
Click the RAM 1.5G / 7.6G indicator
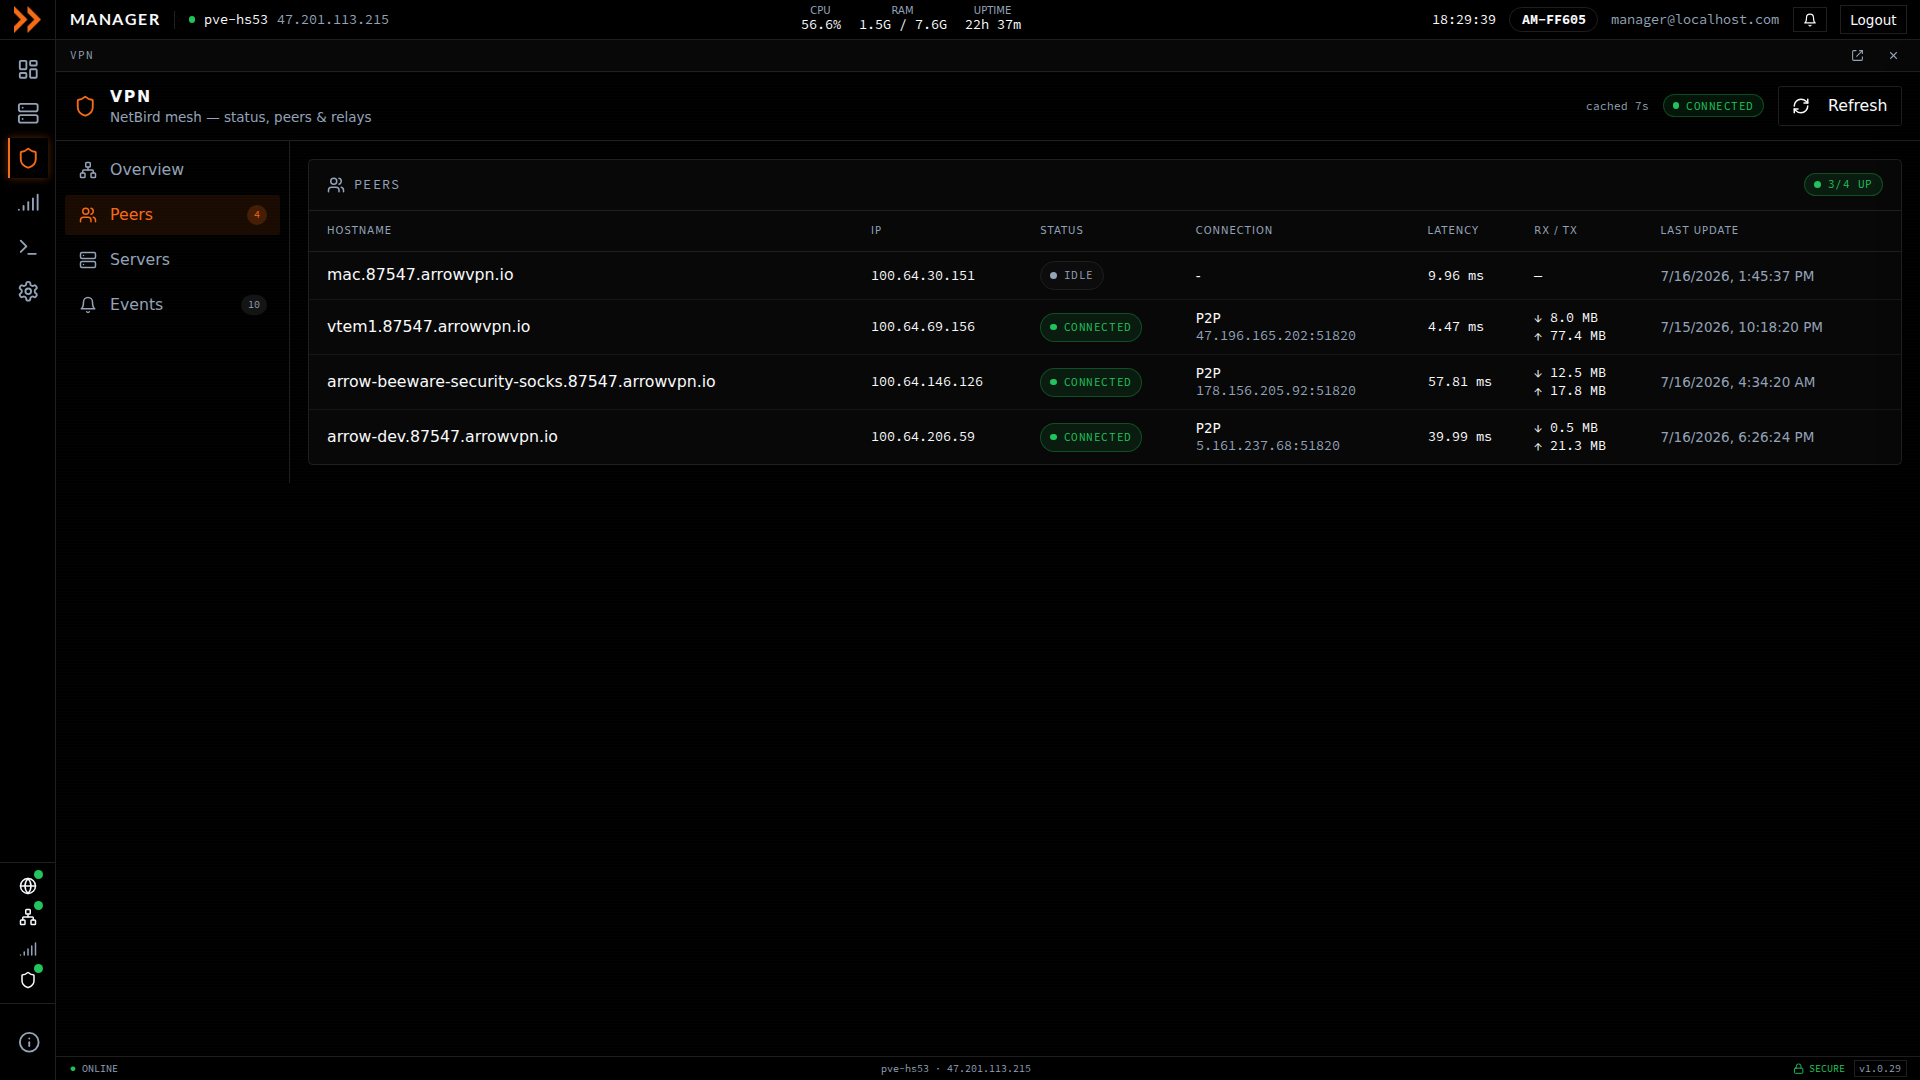(x=902, y=18)
